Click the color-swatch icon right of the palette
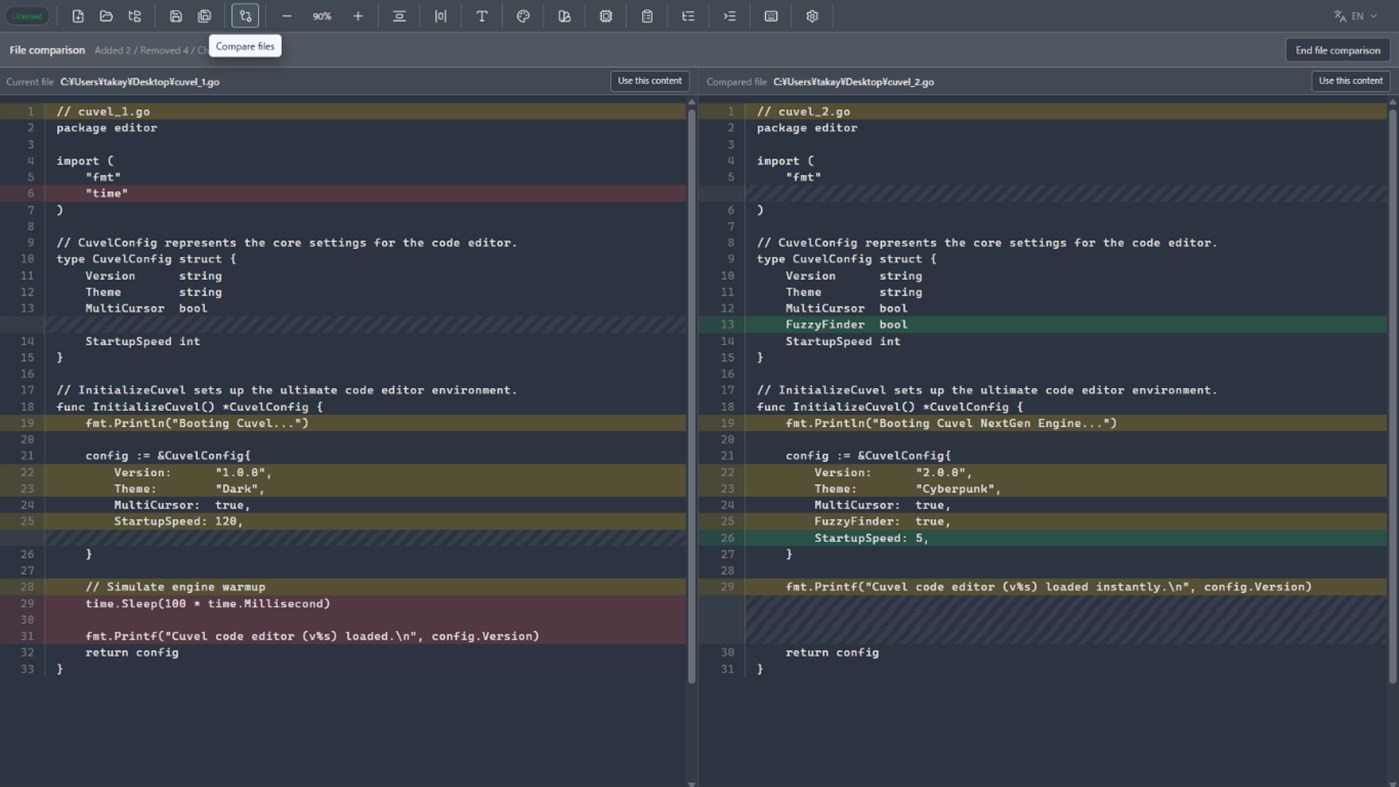The width and height of the screenshot is (1399, 787). (564, 16)
